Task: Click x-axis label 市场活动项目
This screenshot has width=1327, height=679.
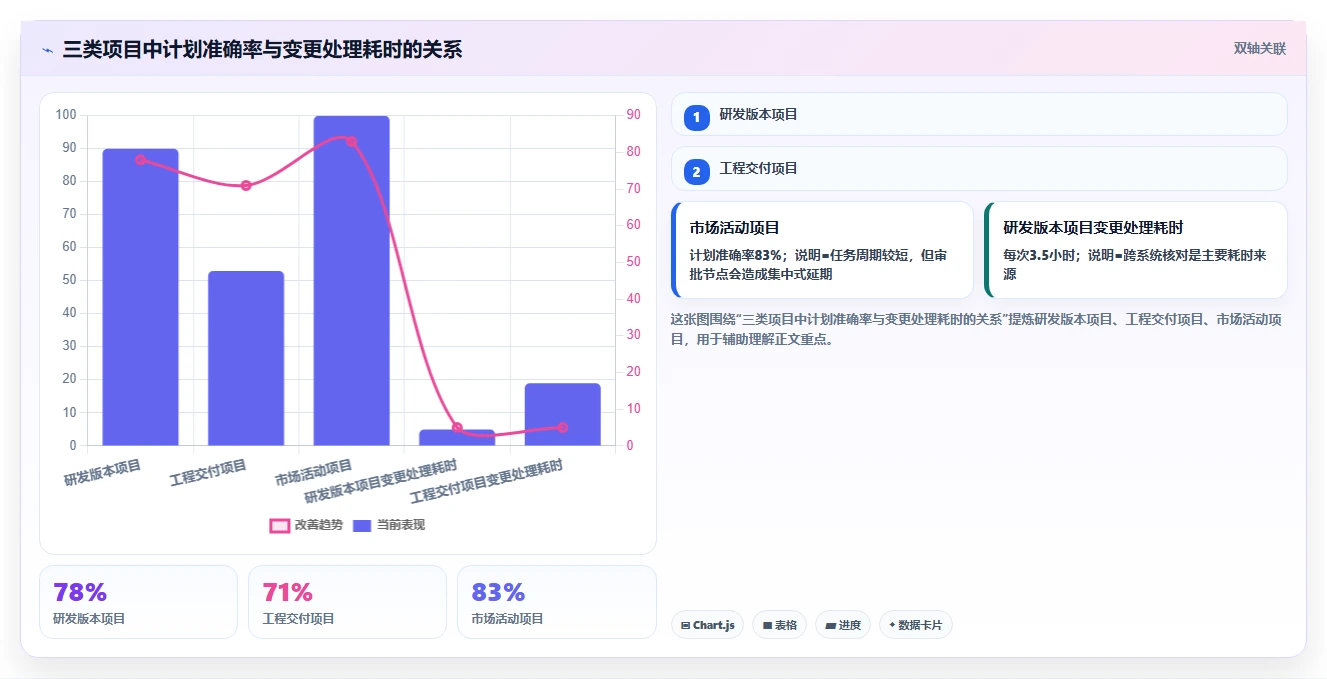Action: click(314, 472)
